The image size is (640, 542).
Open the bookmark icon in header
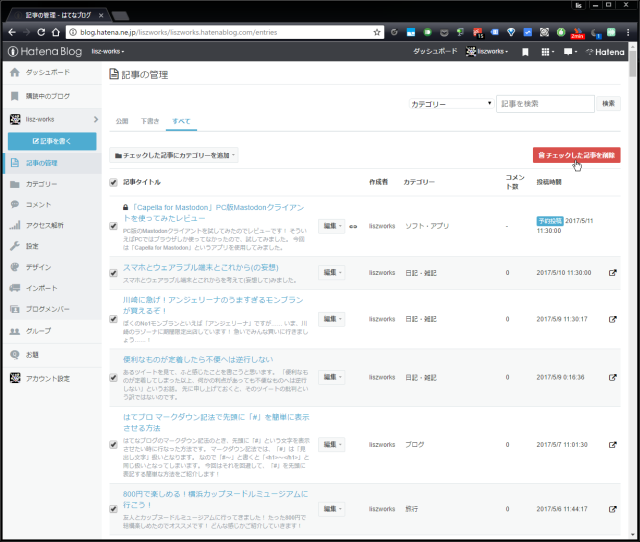coord(525,52)
